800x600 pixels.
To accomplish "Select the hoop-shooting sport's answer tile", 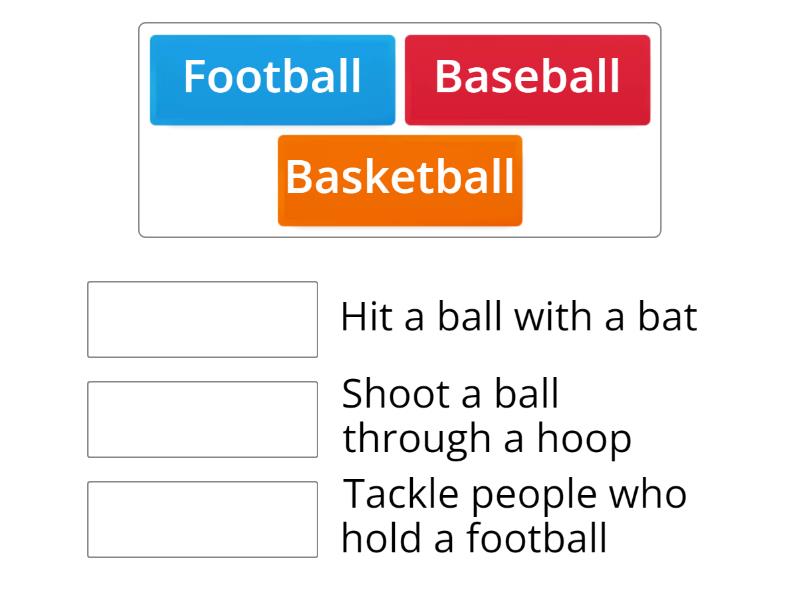I will [x=400, y=180].
